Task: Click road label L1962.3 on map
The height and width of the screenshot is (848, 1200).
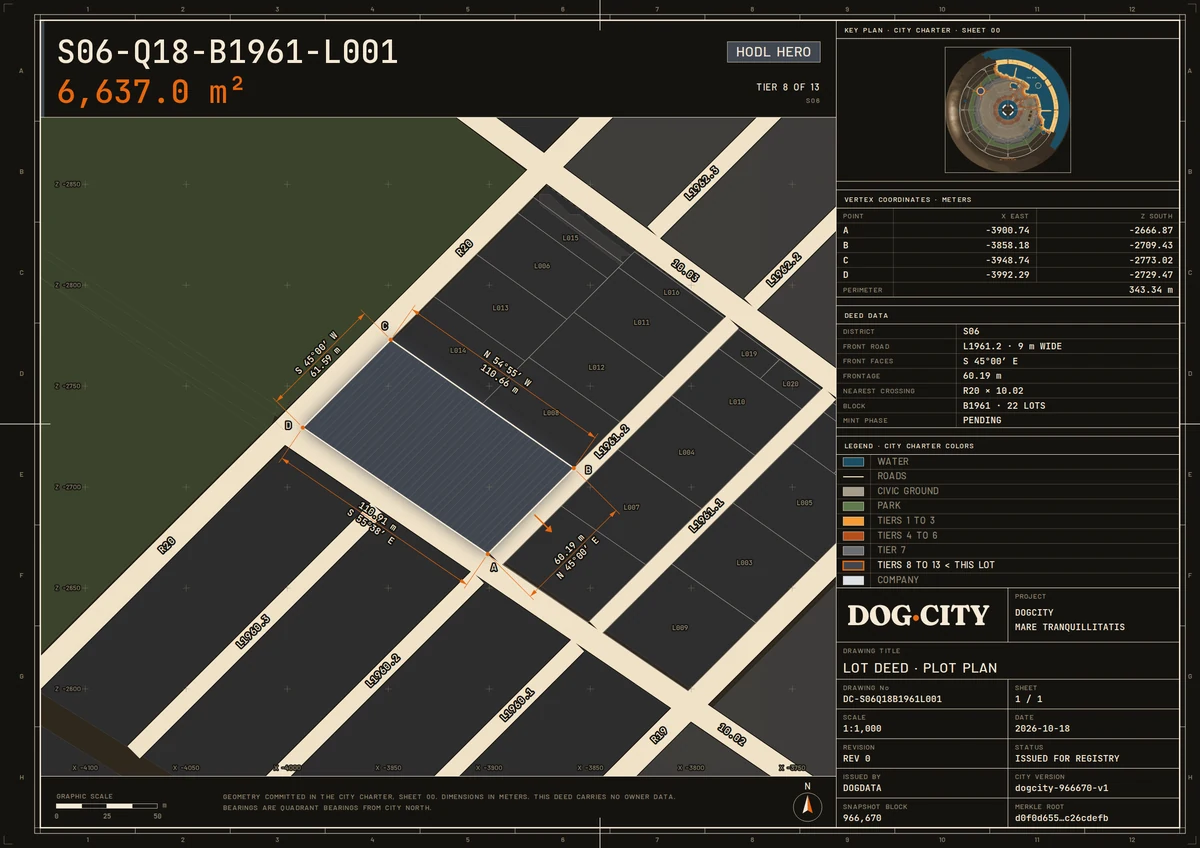Action: pyautogui.click(x=702, y=183)
